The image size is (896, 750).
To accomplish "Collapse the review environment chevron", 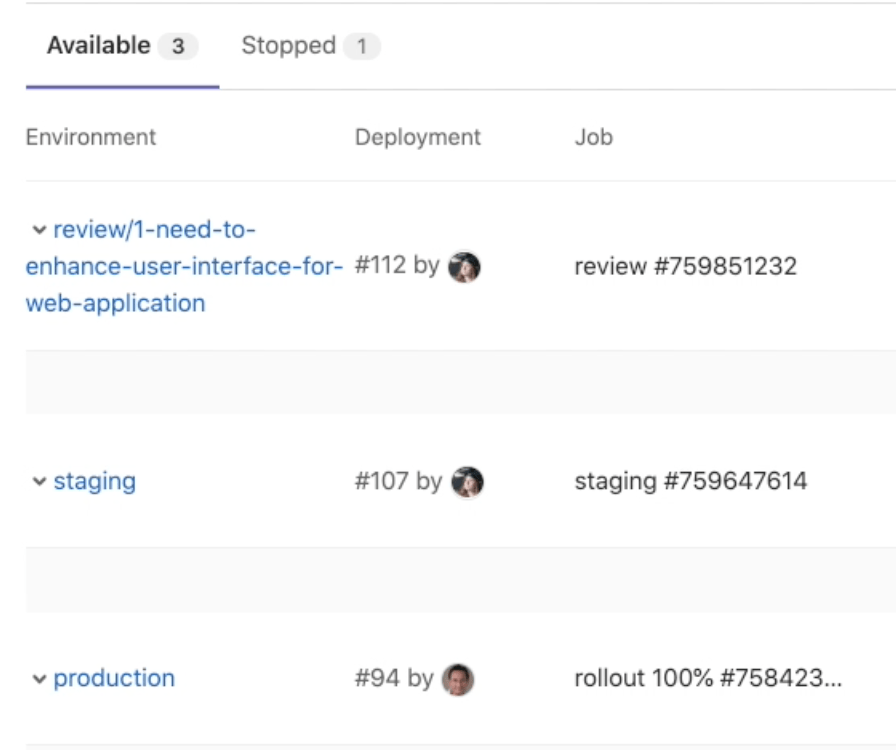I will pyautogui.click(x=39, y=230).
